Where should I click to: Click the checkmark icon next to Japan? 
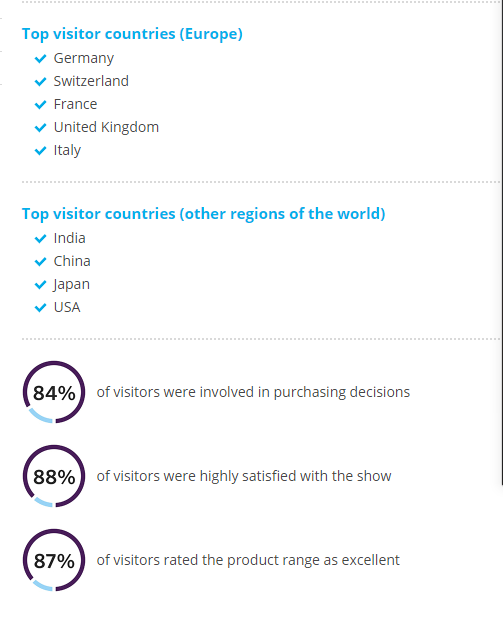[x=41, y=285]
